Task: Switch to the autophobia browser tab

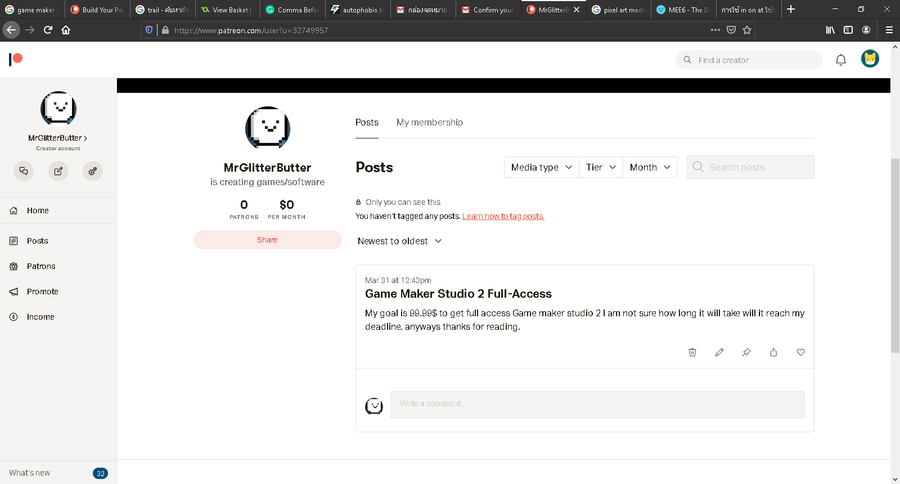Action: 357,10
